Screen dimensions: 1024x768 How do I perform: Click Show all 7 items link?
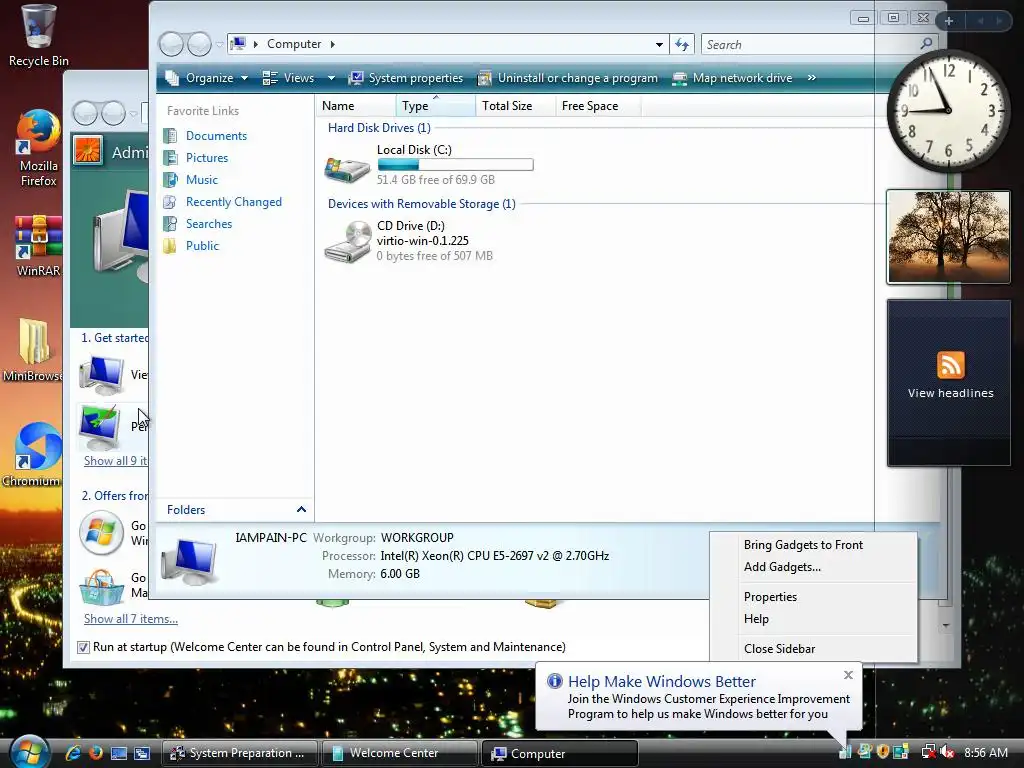pyautogui.click(x=131, y=618)
